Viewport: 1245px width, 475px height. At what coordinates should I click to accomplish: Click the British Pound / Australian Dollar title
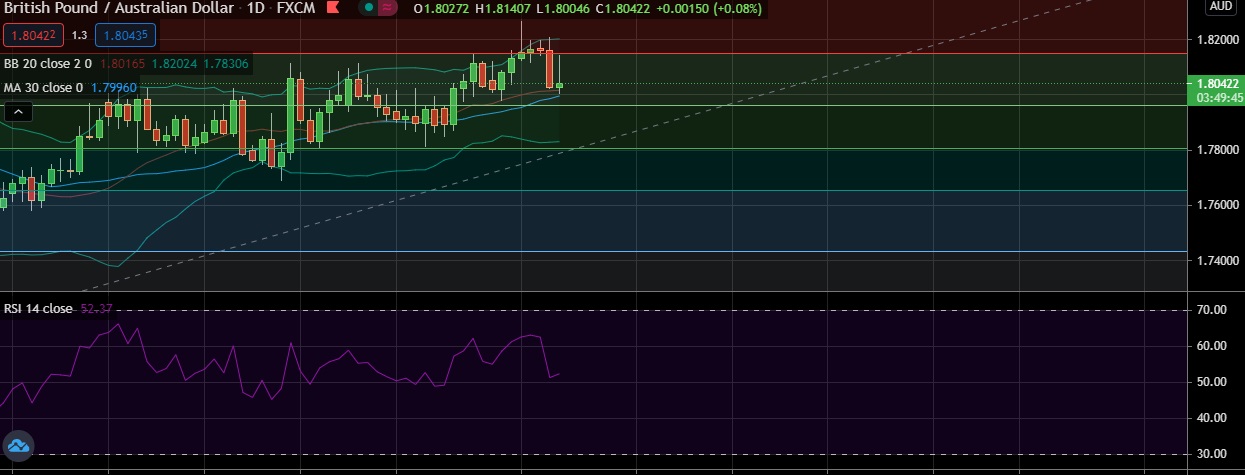(x=119, y=9)
